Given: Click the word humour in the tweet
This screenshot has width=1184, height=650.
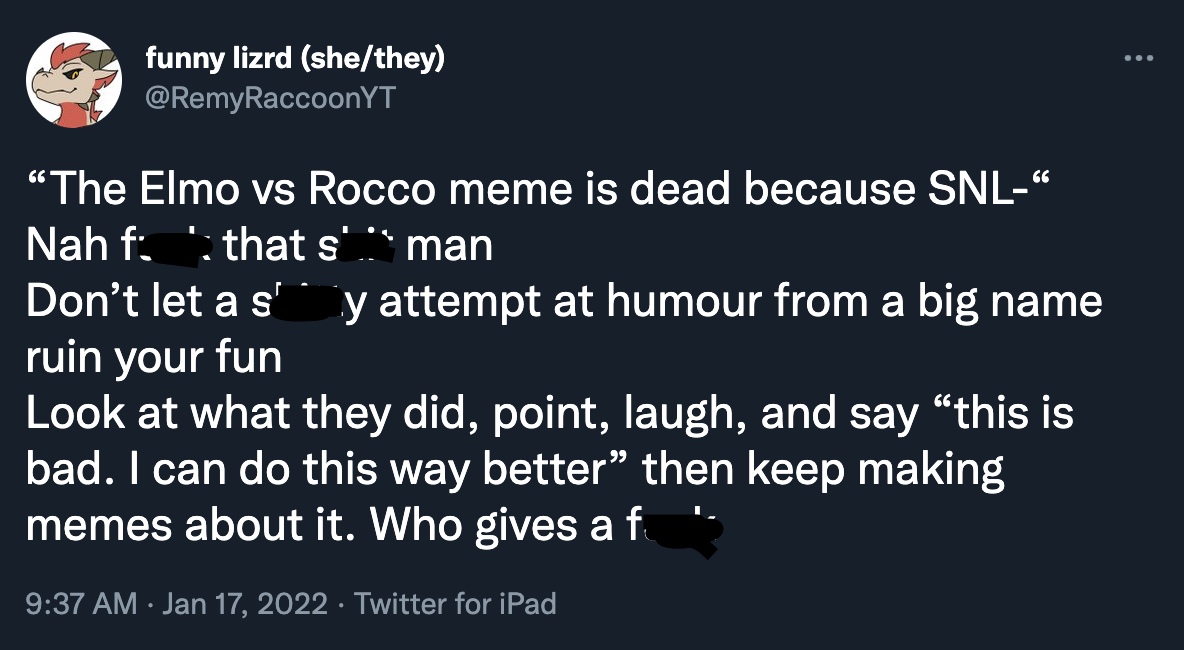Looking at the screenshot, I should click(695, 301).
